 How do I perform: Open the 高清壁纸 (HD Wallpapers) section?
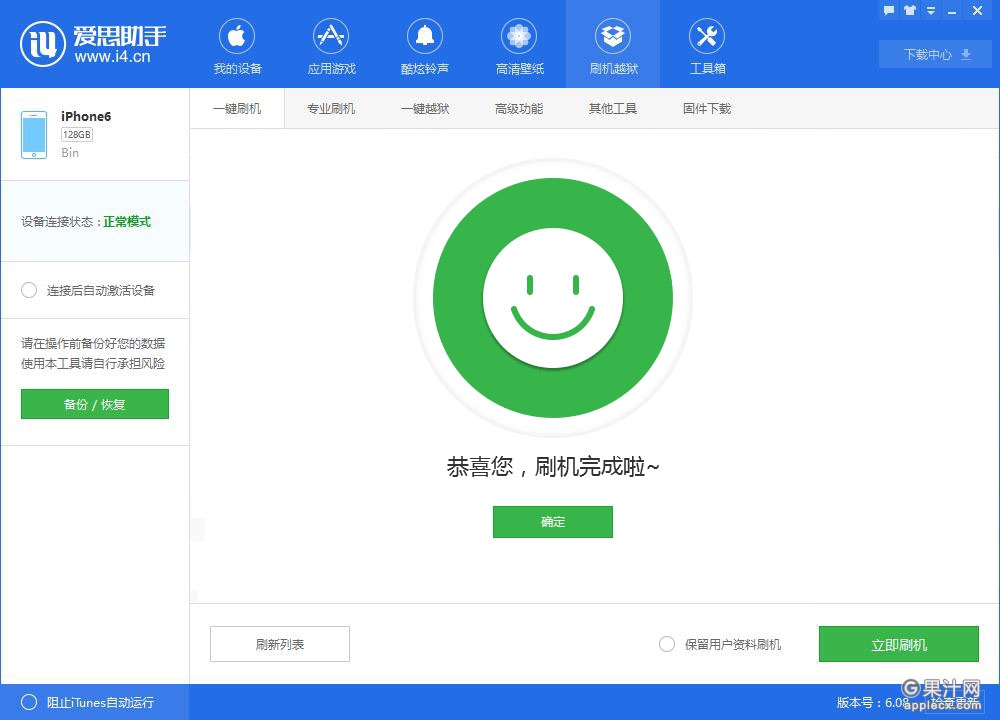(x=518, y=44)
